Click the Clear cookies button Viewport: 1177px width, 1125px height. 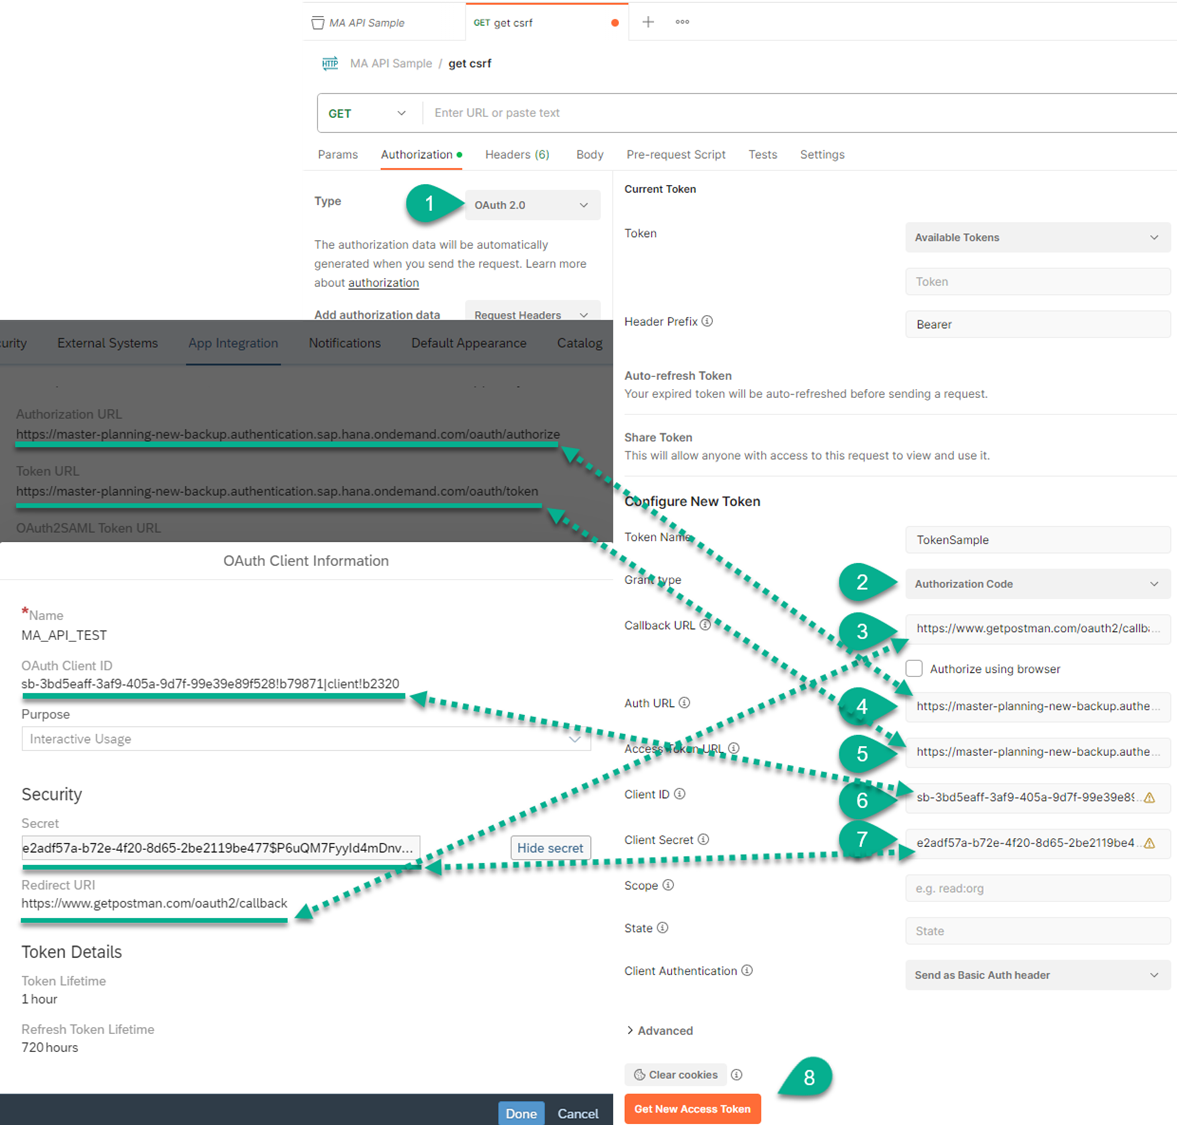click(x=676, y=1075)
